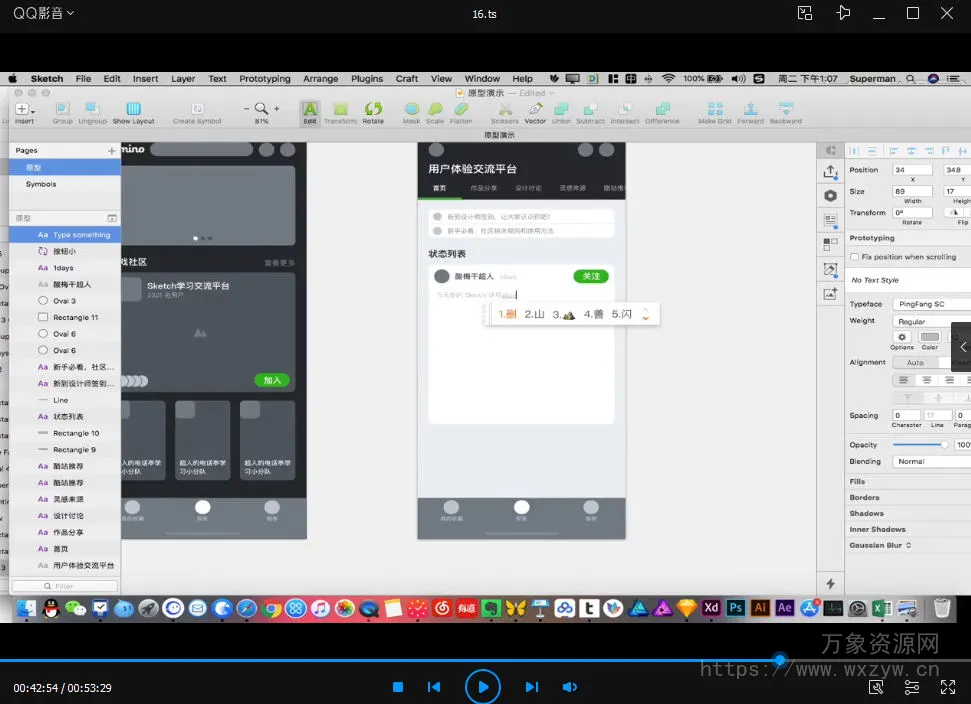Select the Symbols page in the sidebar
Viewport: 971px width, 704px height.
point(41,184)
